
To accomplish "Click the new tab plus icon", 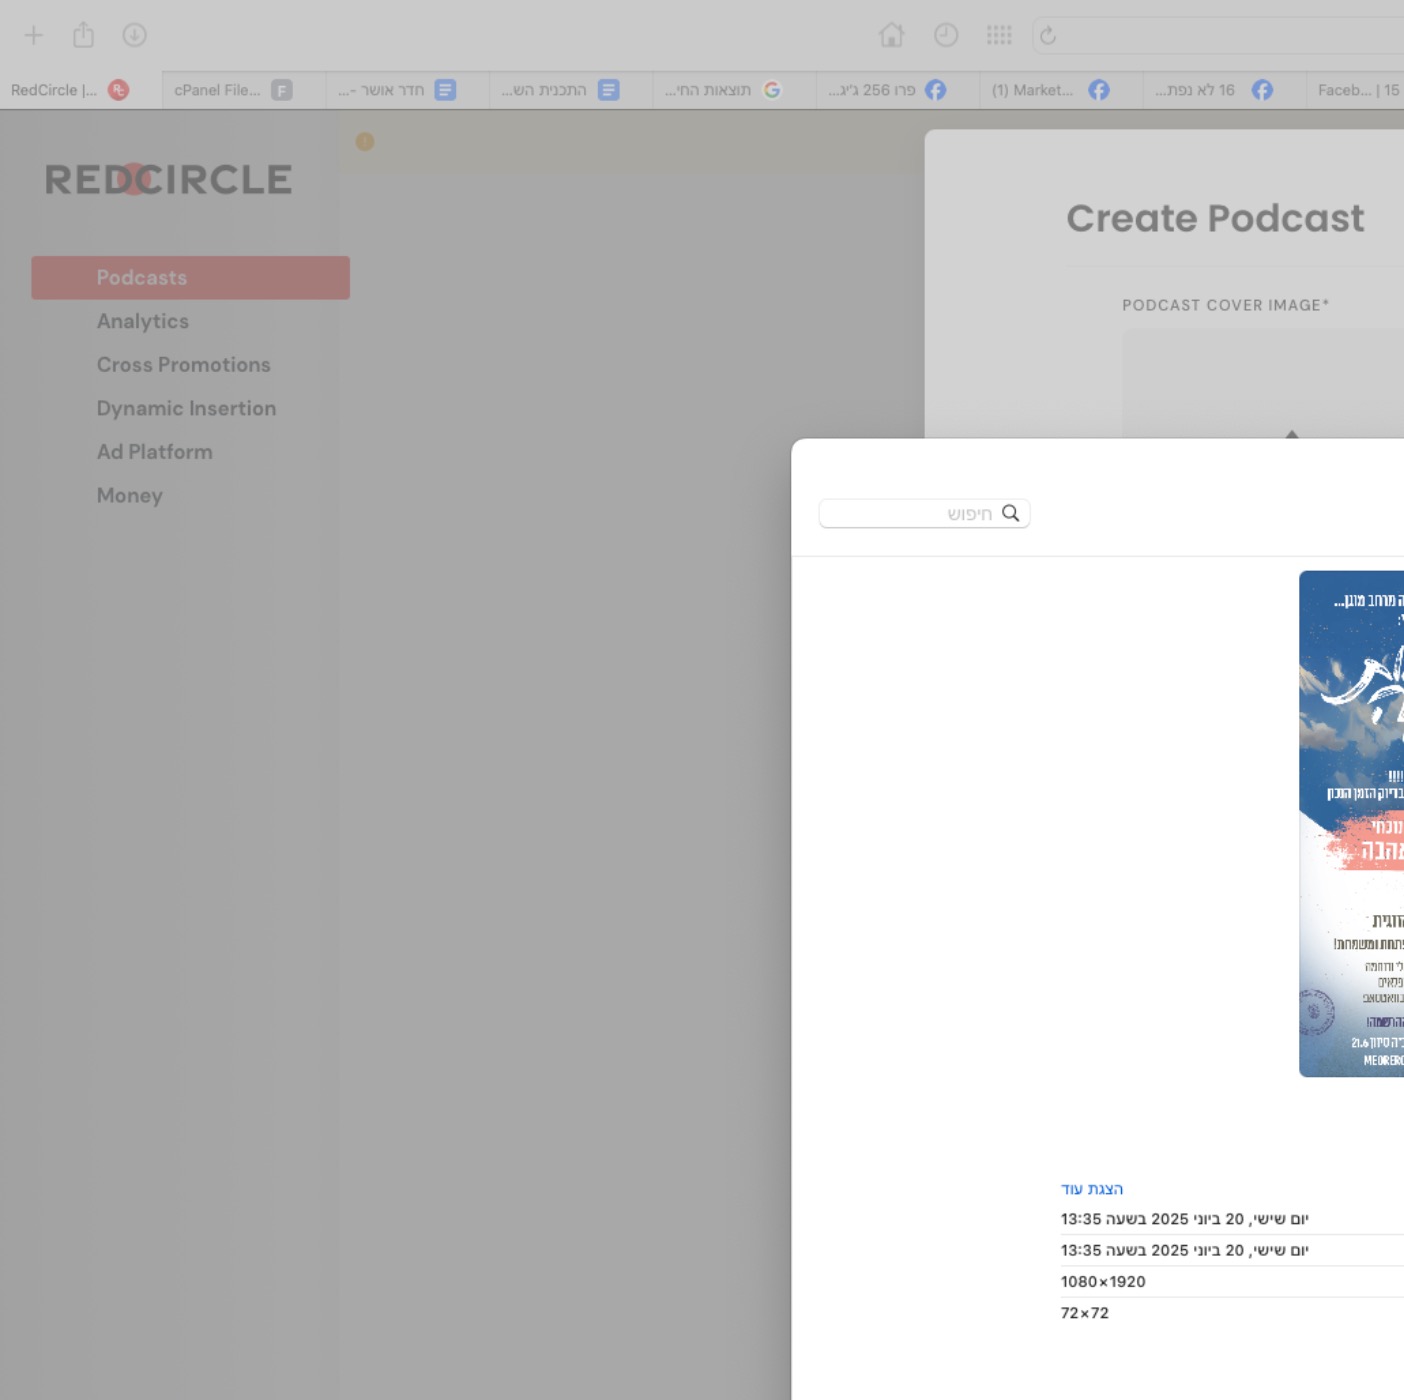I will 33,36.
